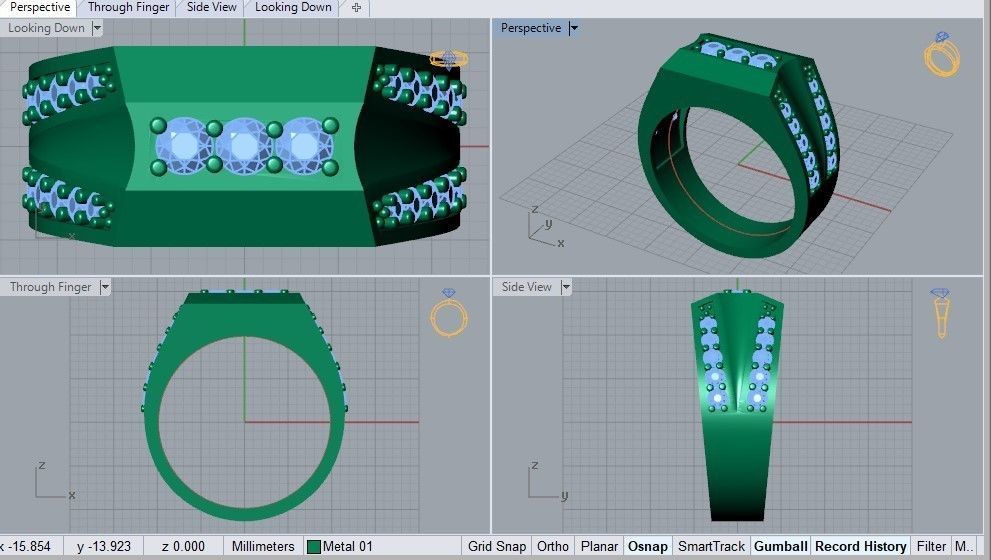Open Perspective viewport menu arrow
This screenshot has width=991, height=560.
pyautogui.click(x=573, y=28)
